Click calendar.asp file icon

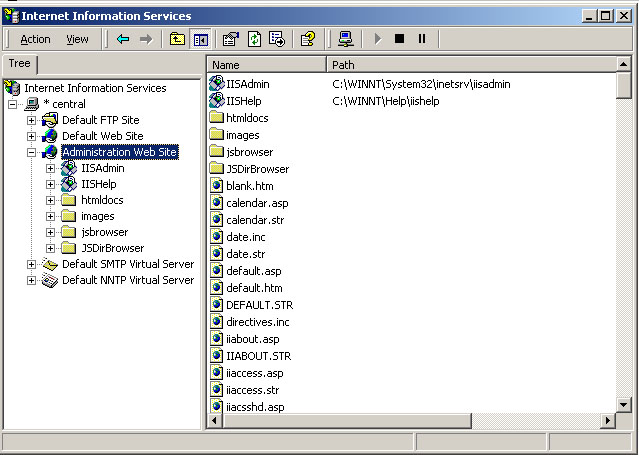click(x=216, y=203)
